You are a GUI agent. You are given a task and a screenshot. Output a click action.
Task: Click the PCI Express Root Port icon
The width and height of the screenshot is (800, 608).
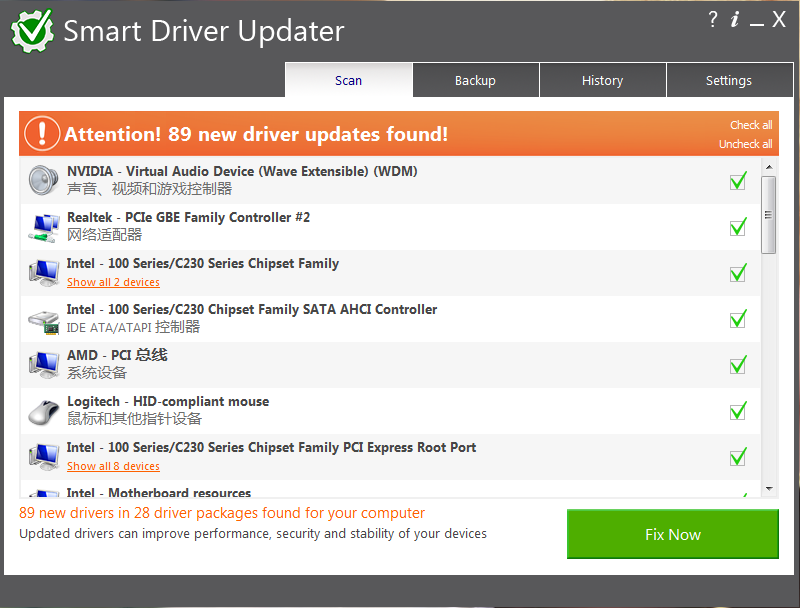click(43, 457)
